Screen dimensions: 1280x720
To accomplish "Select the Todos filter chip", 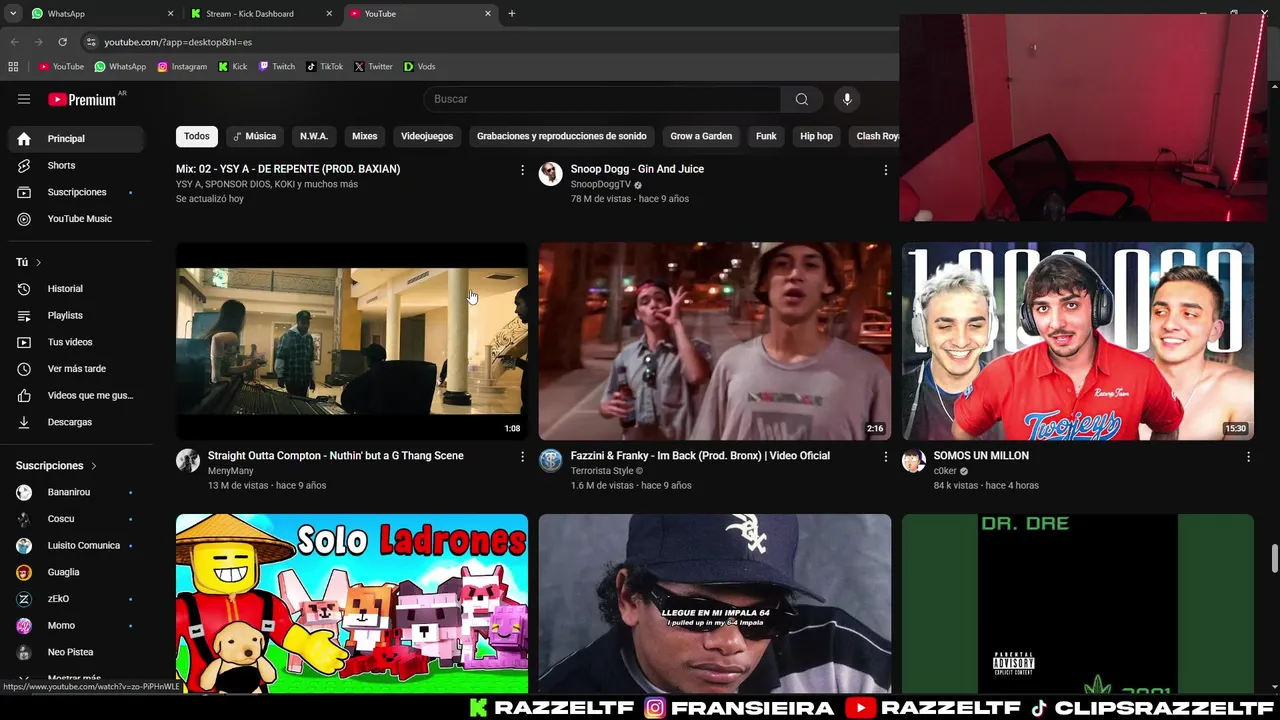I will (197, 136).
